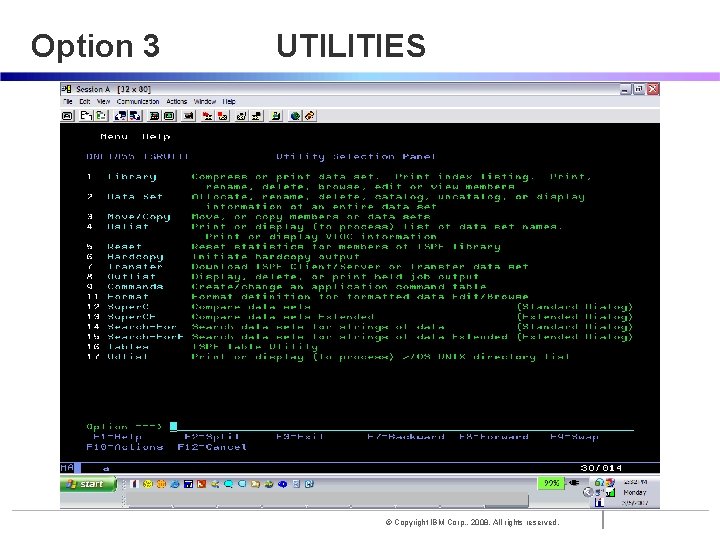The width and height of the screenshot is (720, 540).
Task: Start macro recording toolbar icon
Action: coord(208,116)
